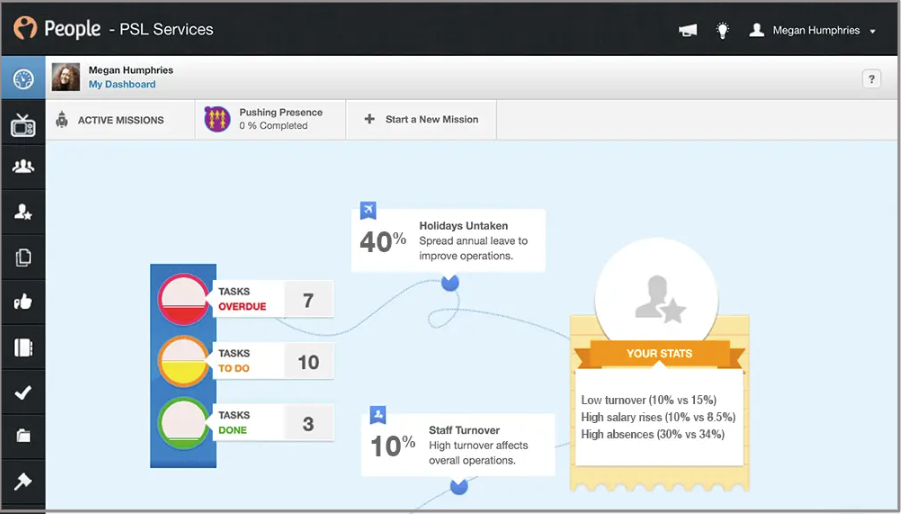
Task: Click the Your Stats avatar star icon
Action: pyautogui.click(x=660, y=298)
